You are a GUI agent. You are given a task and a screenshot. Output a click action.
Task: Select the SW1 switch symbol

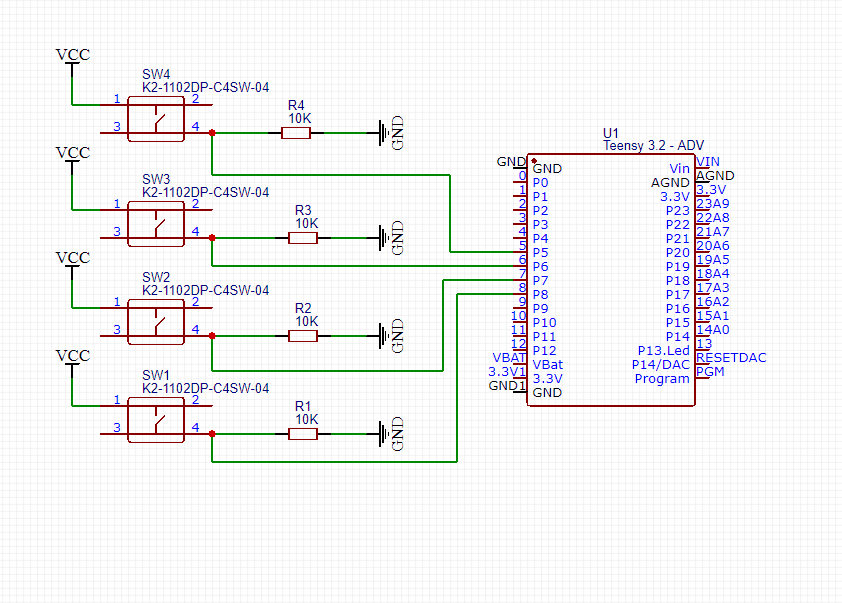pos(155,418)
